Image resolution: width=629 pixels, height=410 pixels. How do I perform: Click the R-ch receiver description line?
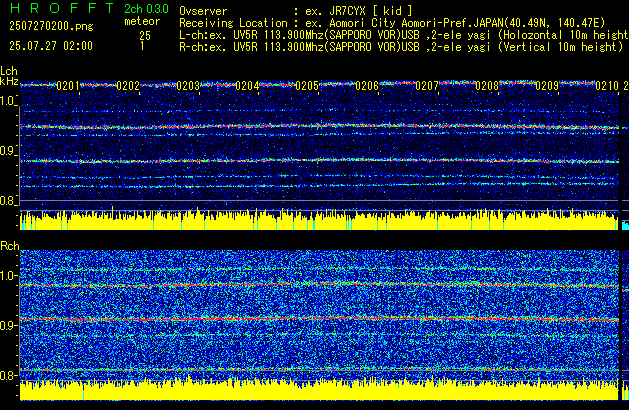[x=401, y=47]
